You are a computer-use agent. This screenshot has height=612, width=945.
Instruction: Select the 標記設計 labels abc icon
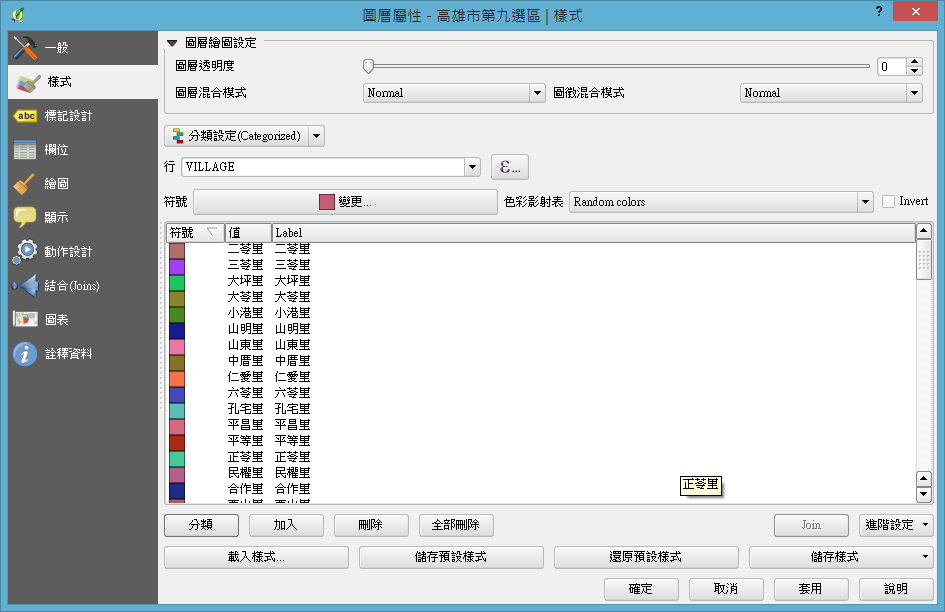coord(26,116)
